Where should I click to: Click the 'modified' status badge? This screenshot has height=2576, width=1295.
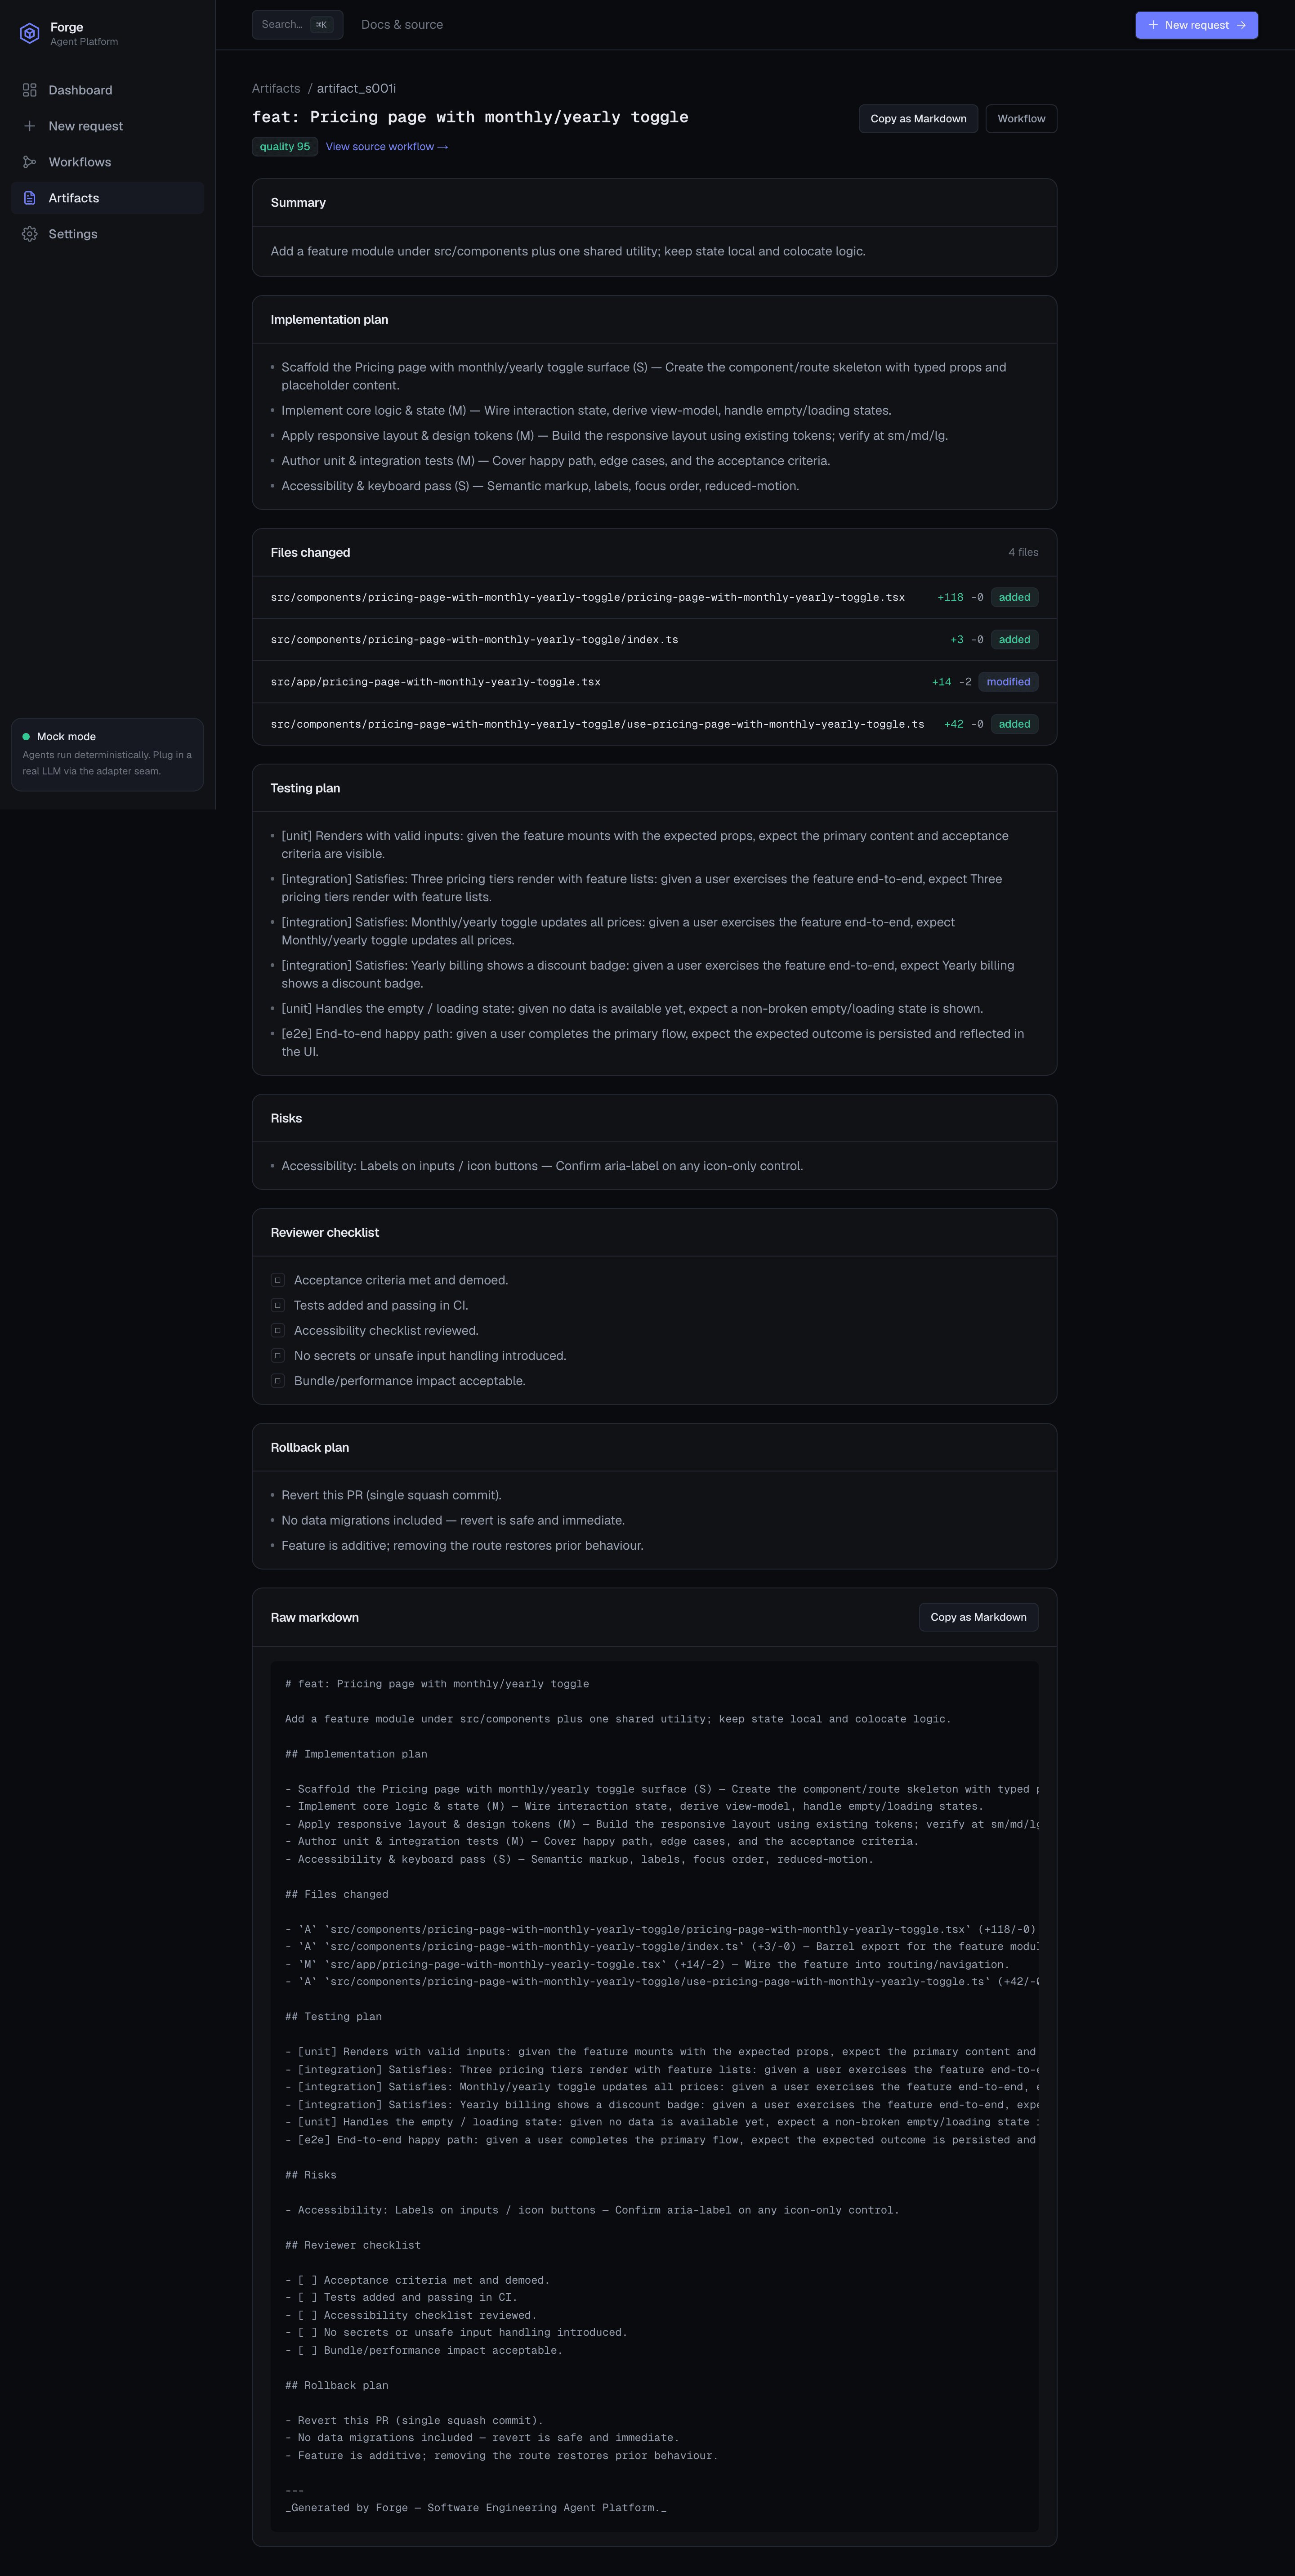(x=1008, y=682)
